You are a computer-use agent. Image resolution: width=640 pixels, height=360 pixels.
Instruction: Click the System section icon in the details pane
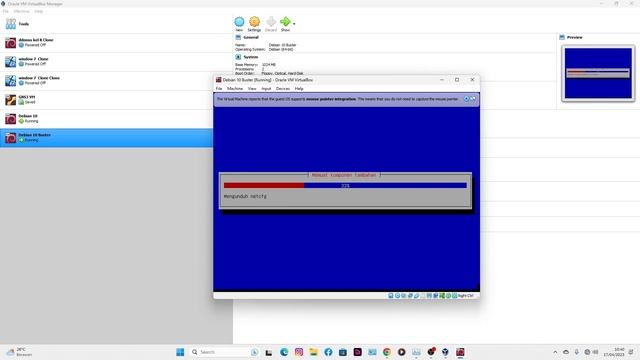238,57
